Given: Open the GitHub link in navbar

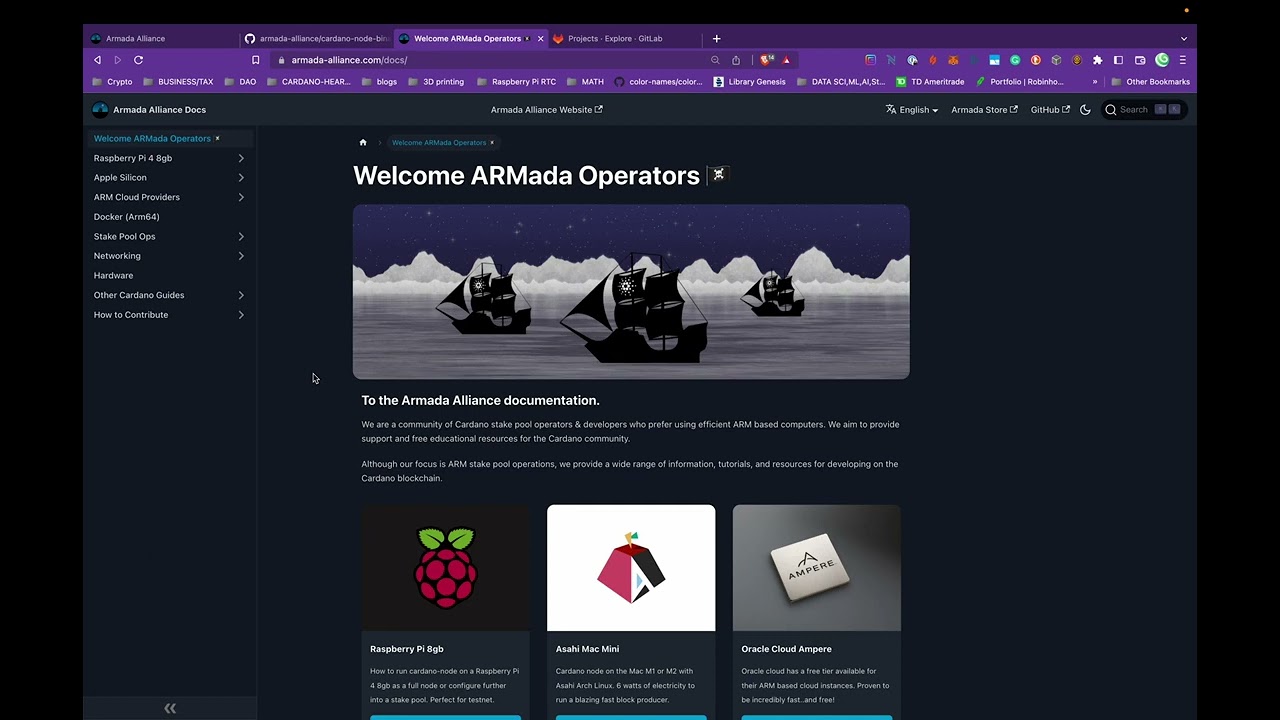Looking at the screenshot, I should pos(1050,110).
